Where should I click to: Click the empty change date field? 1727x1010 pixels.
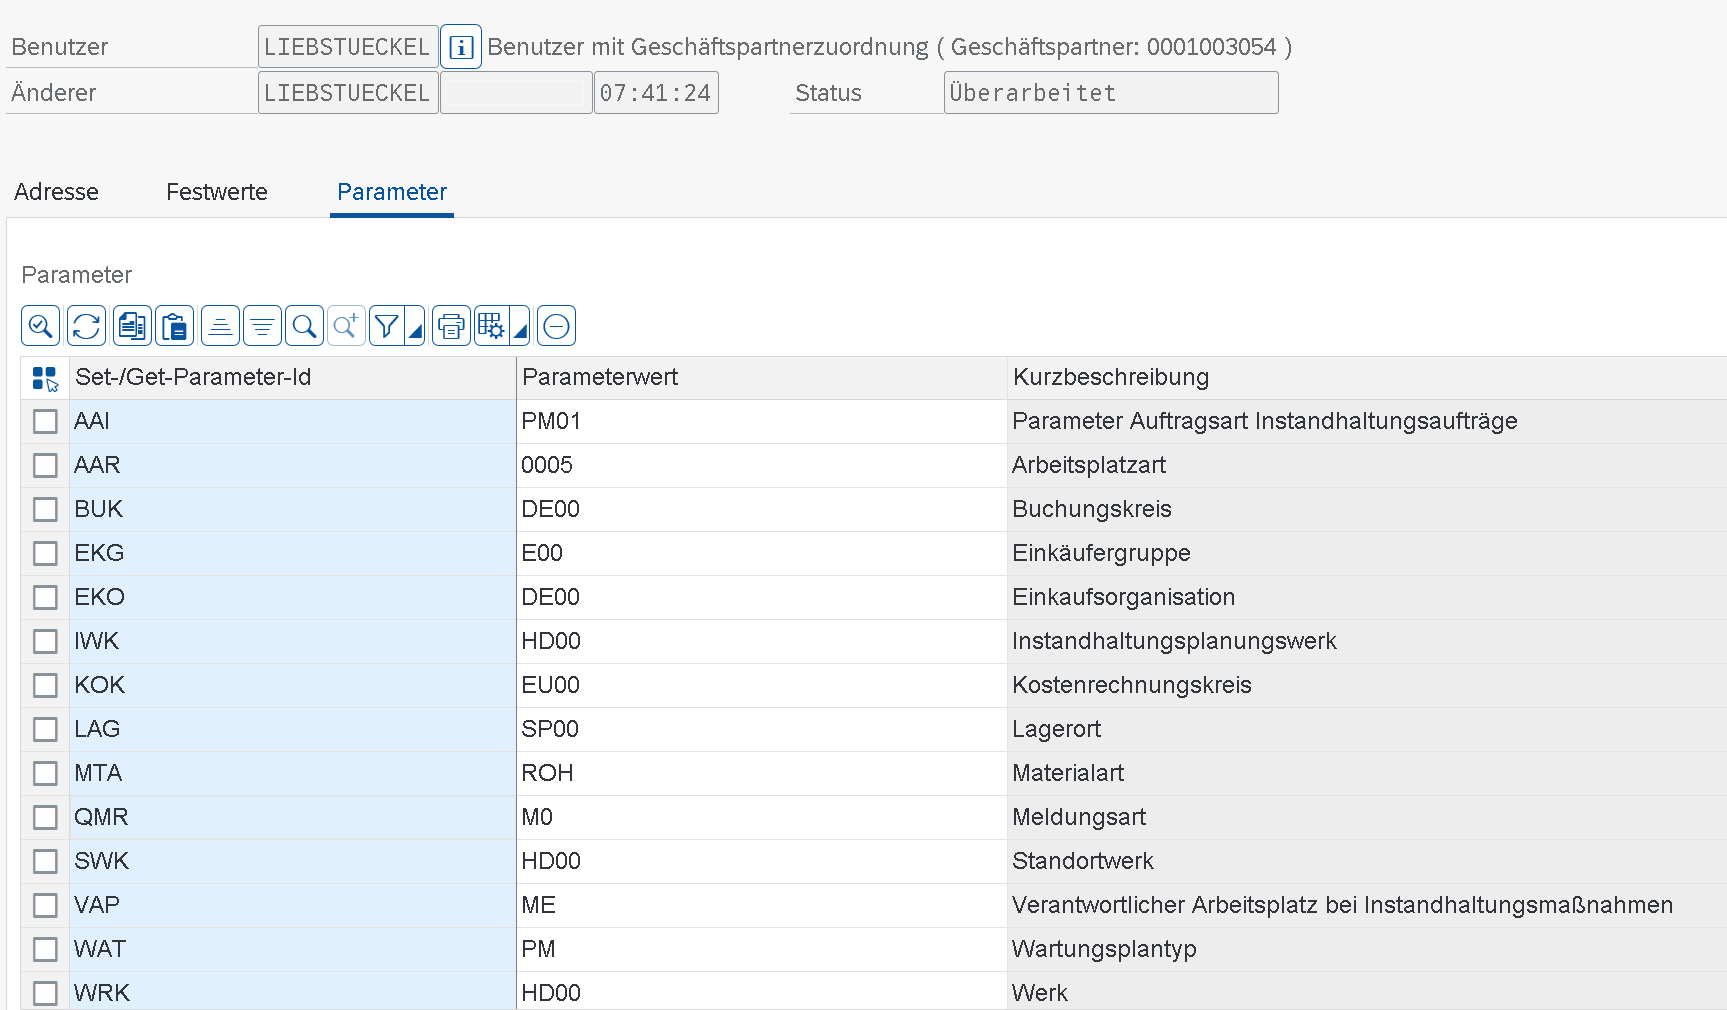[516, 93]
